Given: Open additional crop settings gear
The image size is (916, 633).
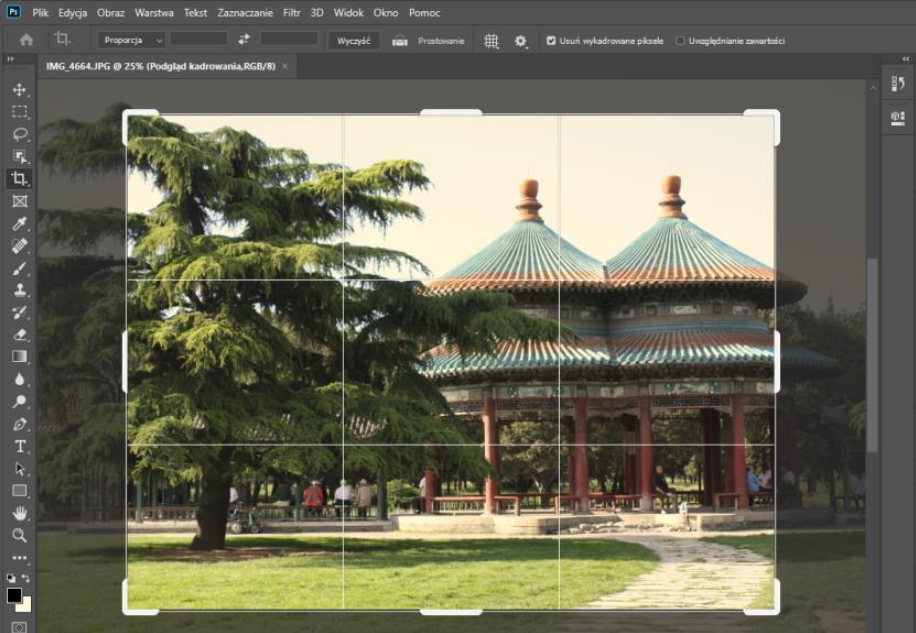Looking at the screenshot, I should (x=520, y=41).
